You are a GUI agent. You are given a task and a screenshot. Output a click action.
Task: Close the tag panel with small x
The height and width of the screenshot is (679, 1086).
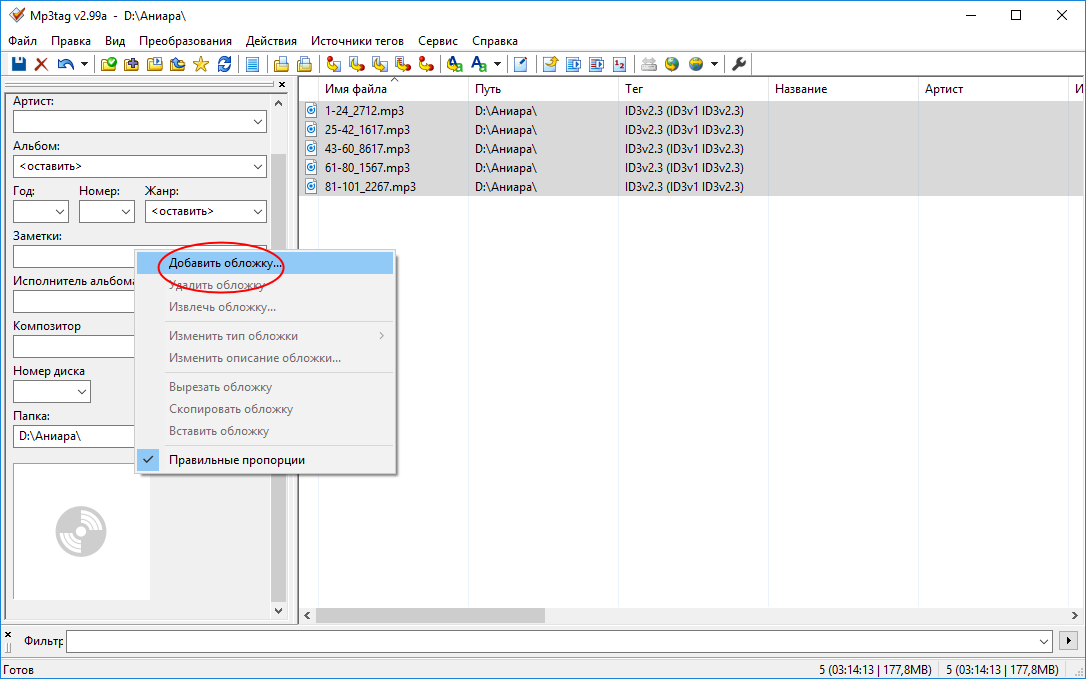tap(282, 85)
